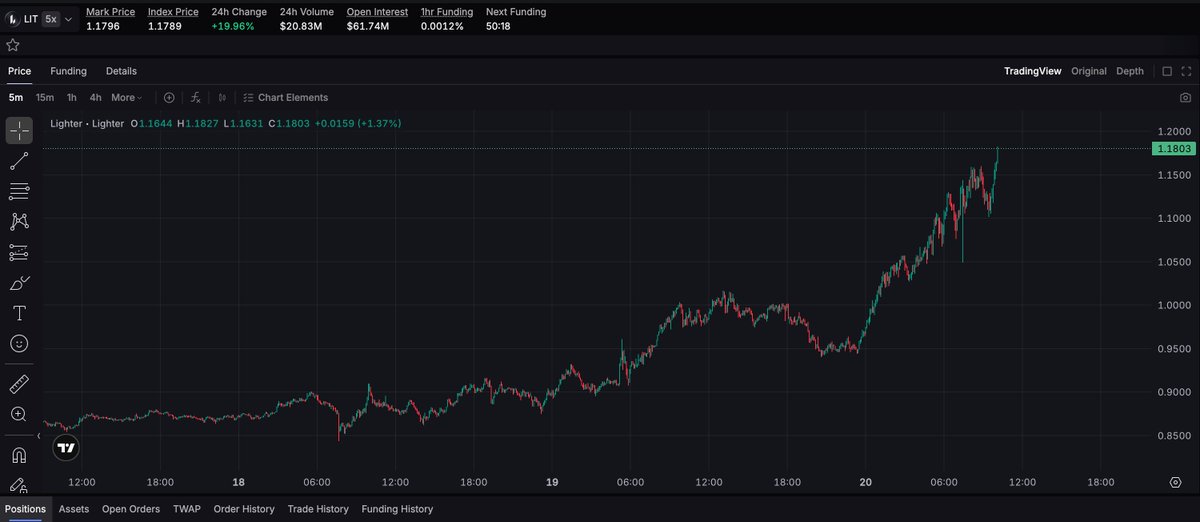Viewport: 1200px width, 522px height.
Task: Click the +19.96% change value
Action: point(233,26)
